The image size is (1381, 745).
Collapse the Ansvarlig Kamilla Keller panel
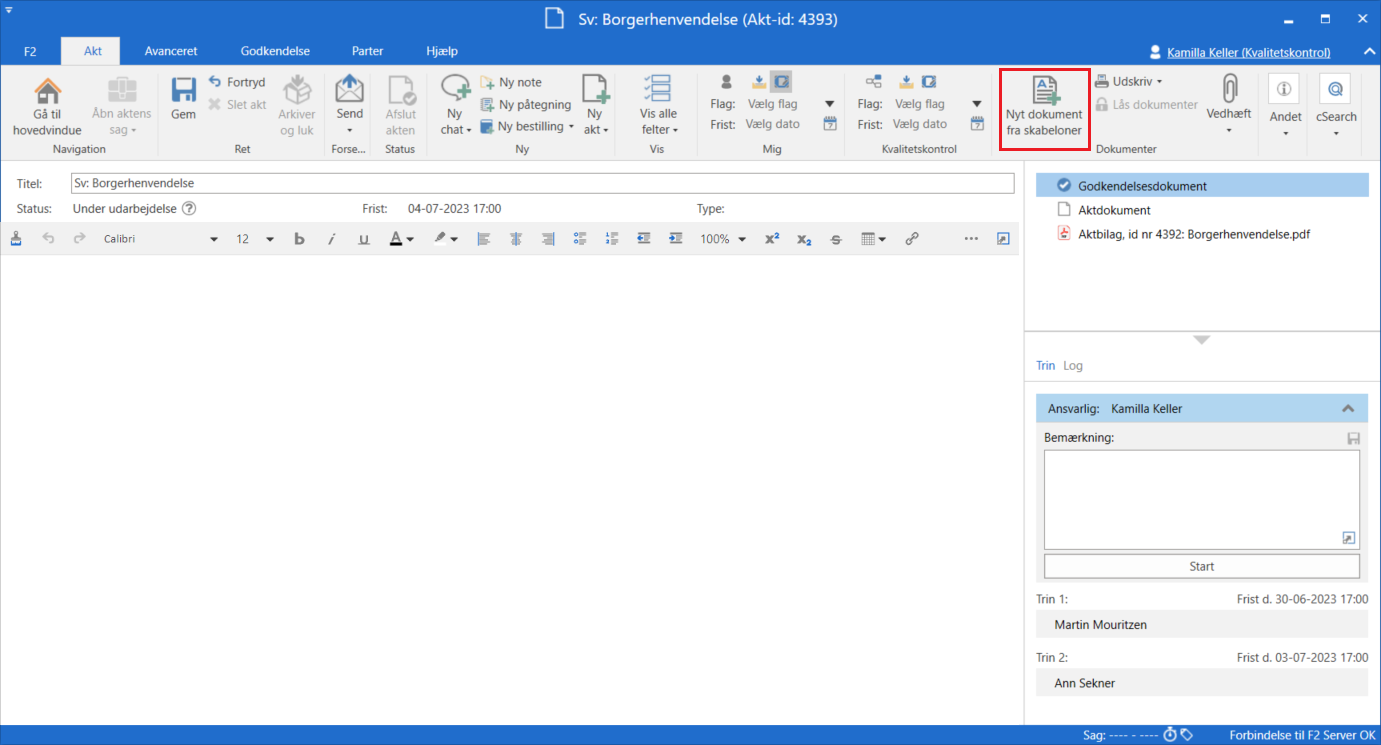(1348, 409)
